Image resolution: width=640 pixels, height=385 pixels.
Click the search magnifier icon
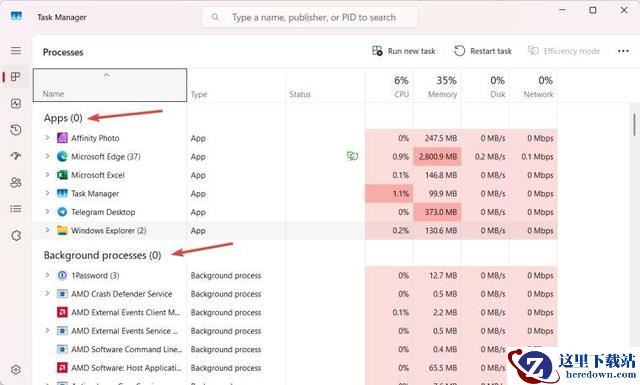[x=215, y=17]
